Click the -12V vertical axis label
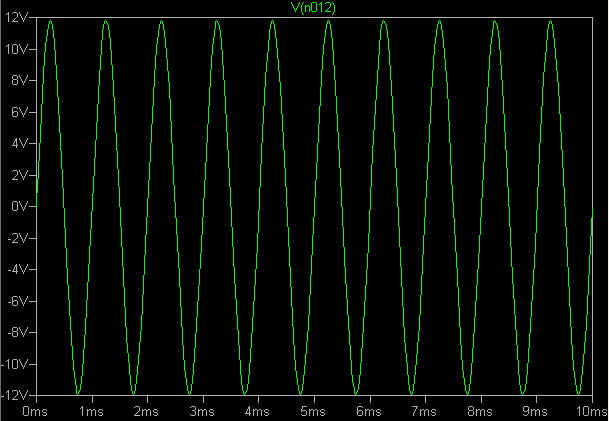609x421 pixels. point(15,395)
